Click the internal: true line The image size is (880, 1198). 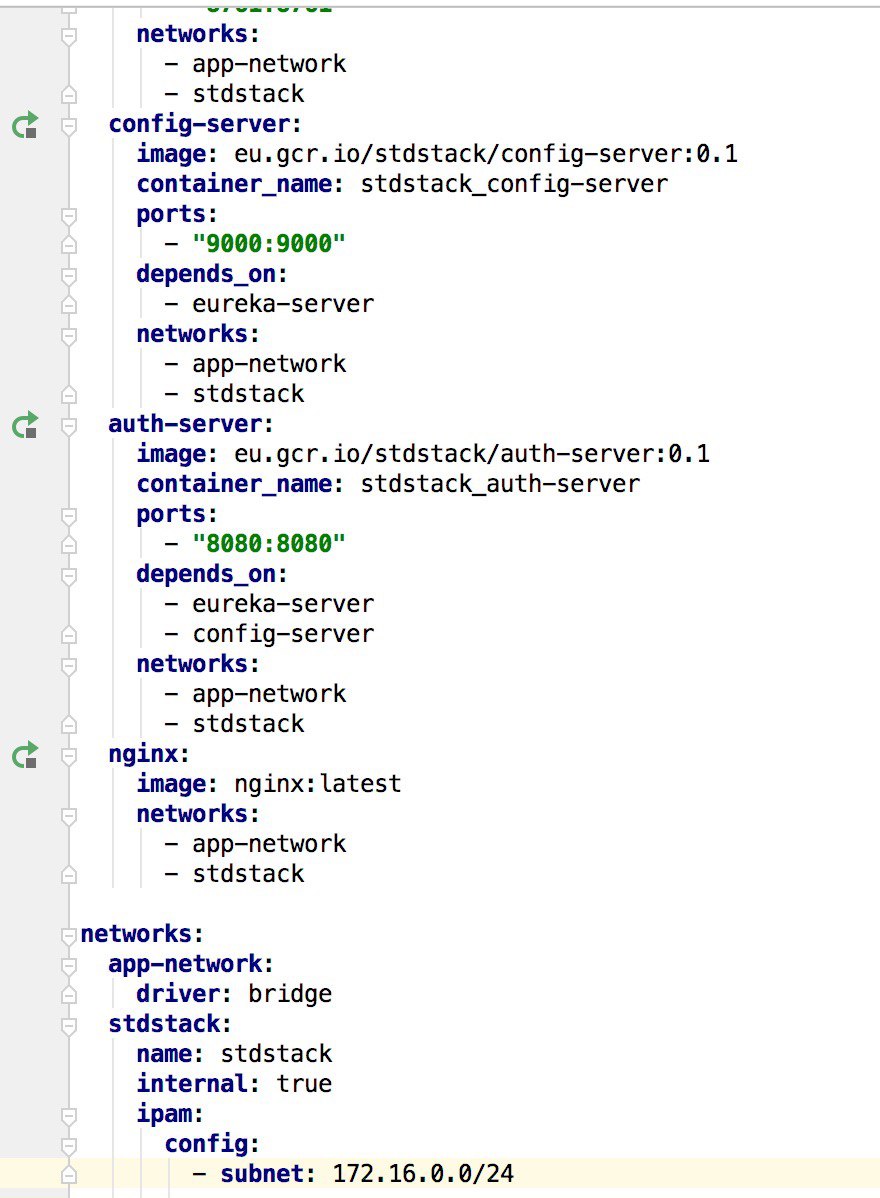coord(234,1084)
